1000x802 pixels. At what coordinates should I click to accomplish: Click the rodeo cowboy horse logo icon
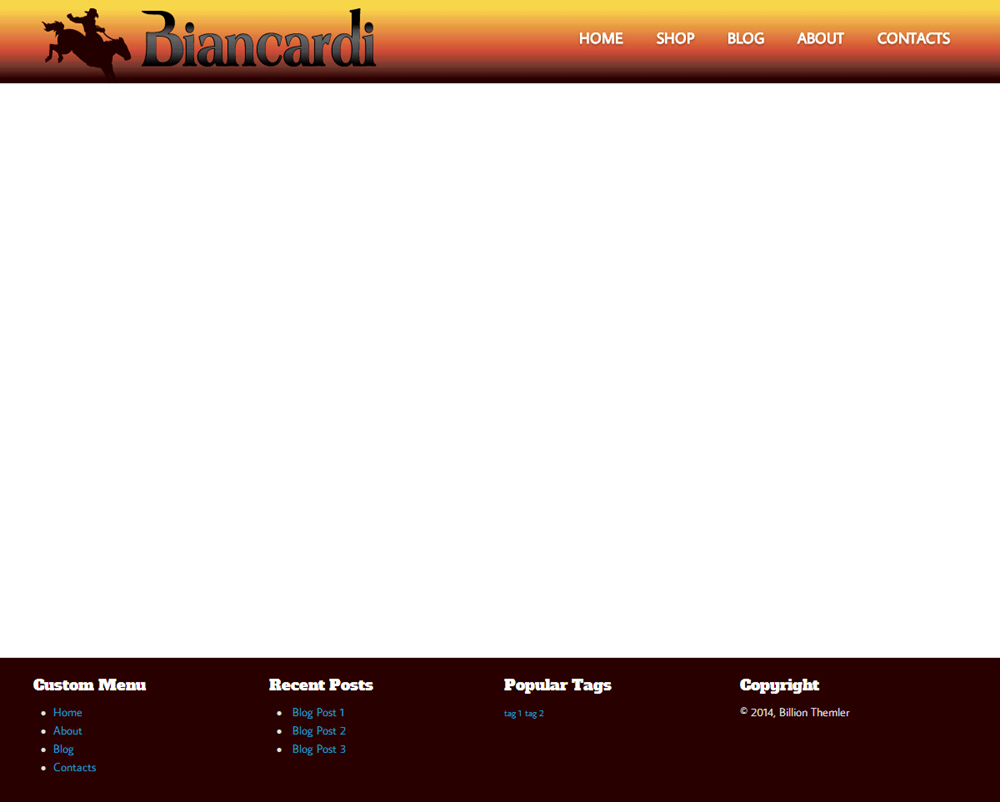87,43
